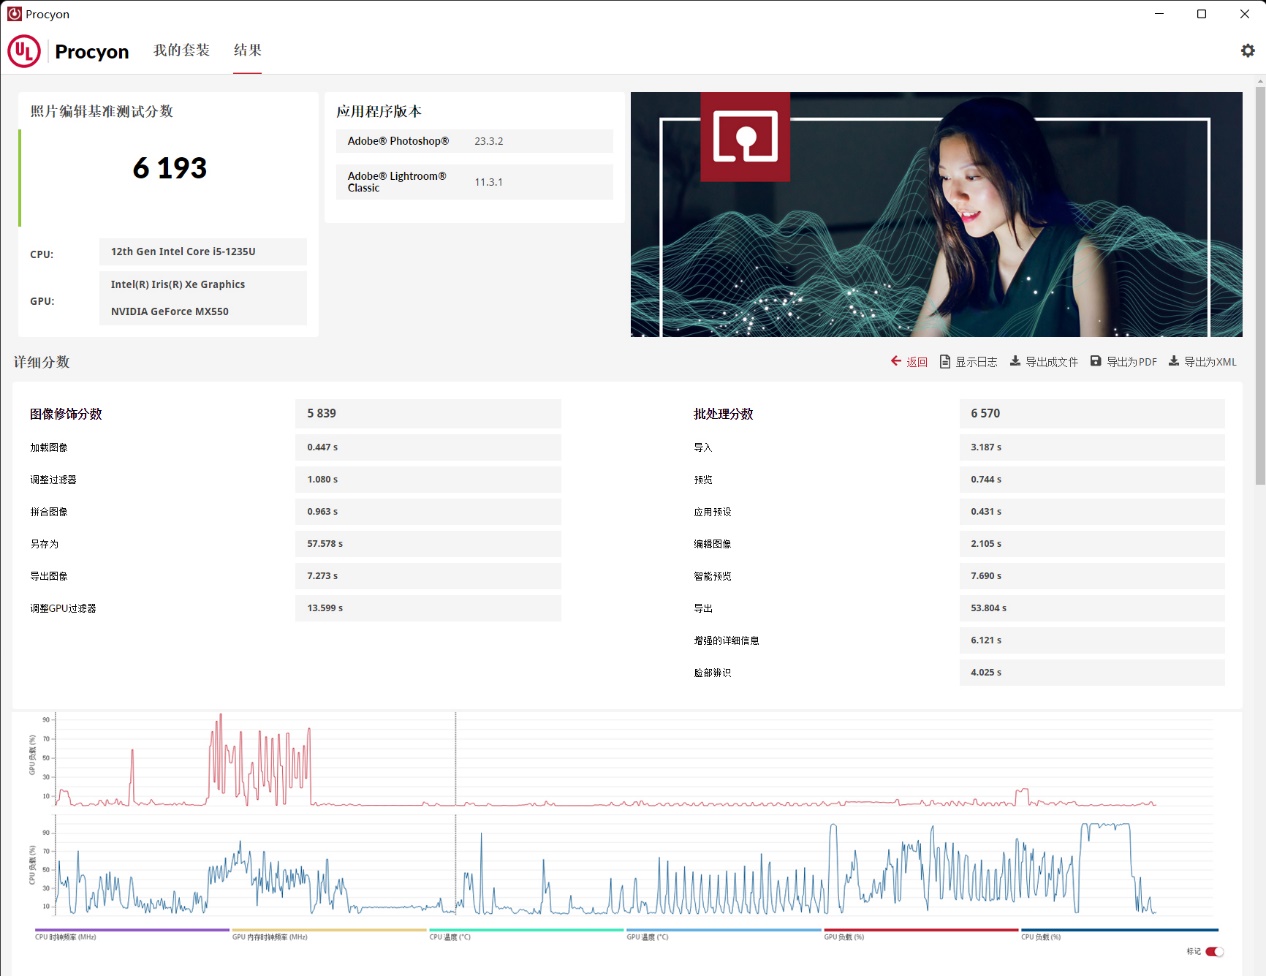
Task: Toggle the 标记 markers switch
Action: pyautogui.click(x=1214, y=951)
